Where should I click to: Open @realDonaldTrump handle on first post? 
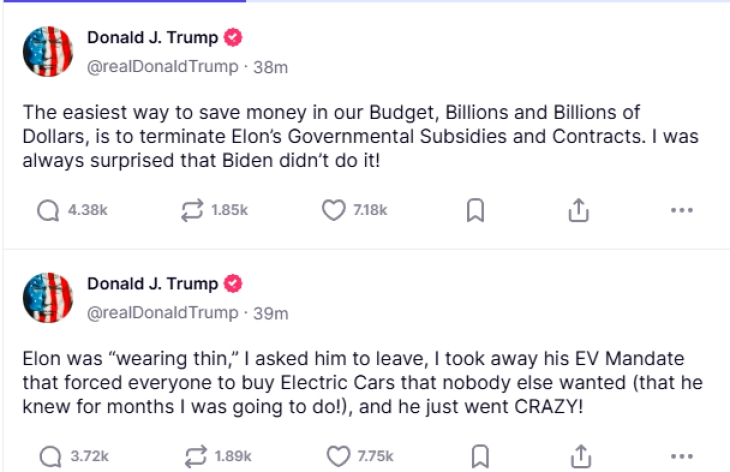(163, 67)
